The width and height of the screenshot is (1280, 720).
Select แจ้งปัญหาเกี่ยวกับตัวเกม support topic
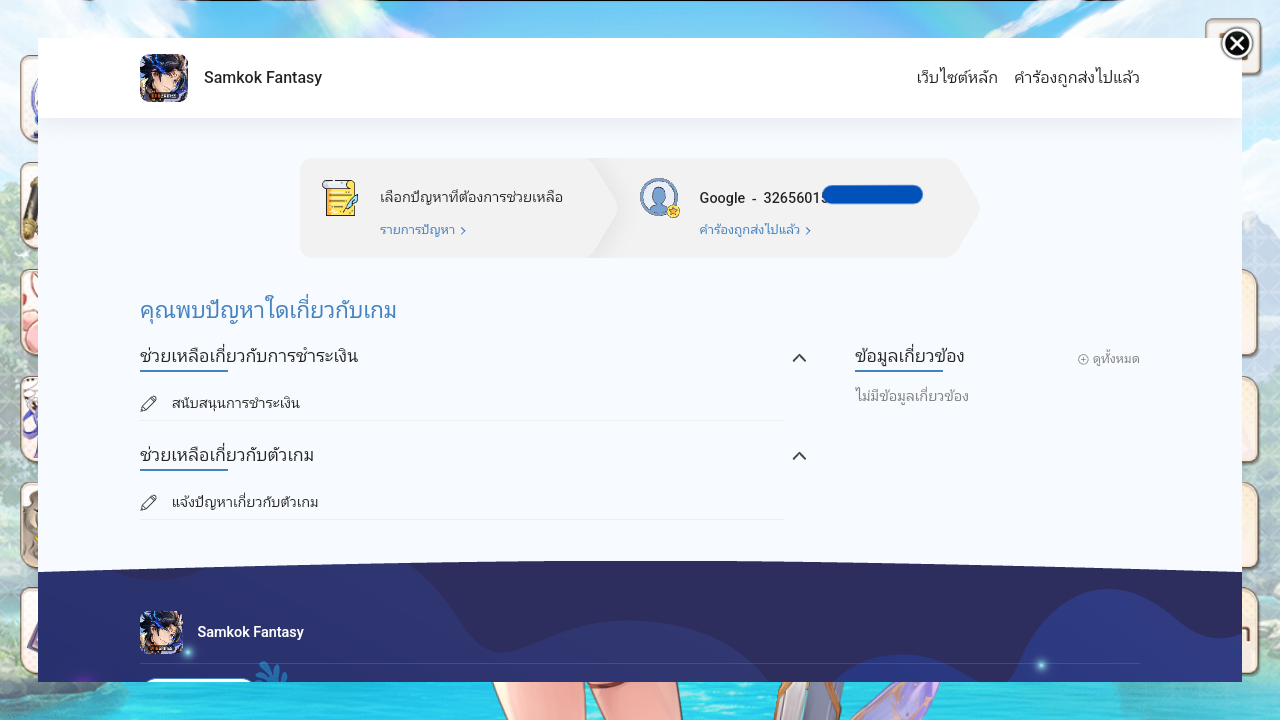click(245, 503)
